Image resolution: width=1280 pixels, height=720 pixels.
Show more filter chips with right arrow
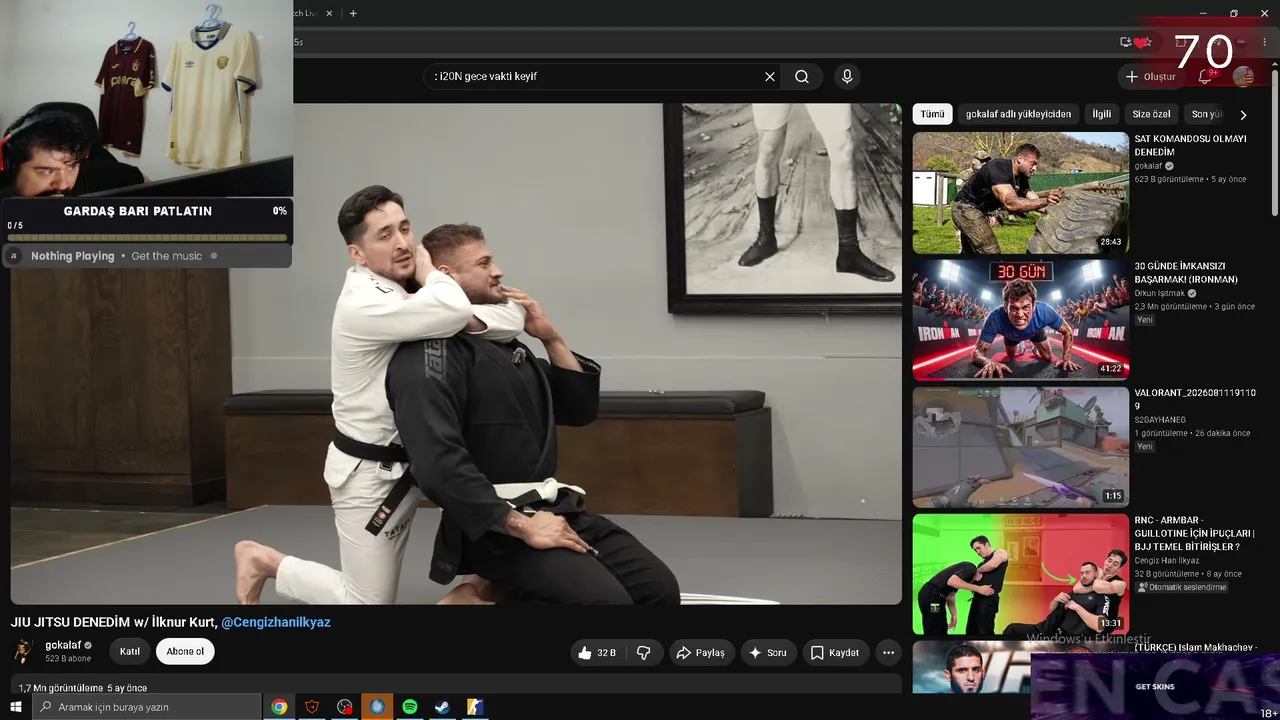tap(1243, 115)
